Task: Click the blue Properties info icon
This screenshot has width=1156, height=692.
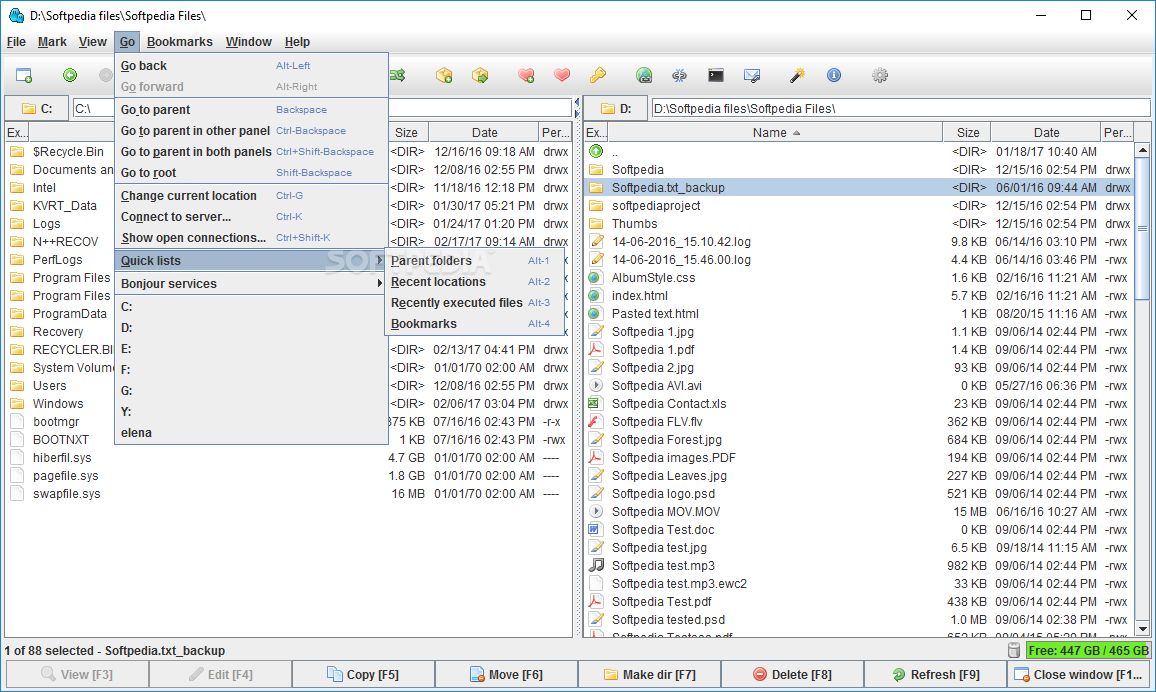Action: (x=834, y=75)
